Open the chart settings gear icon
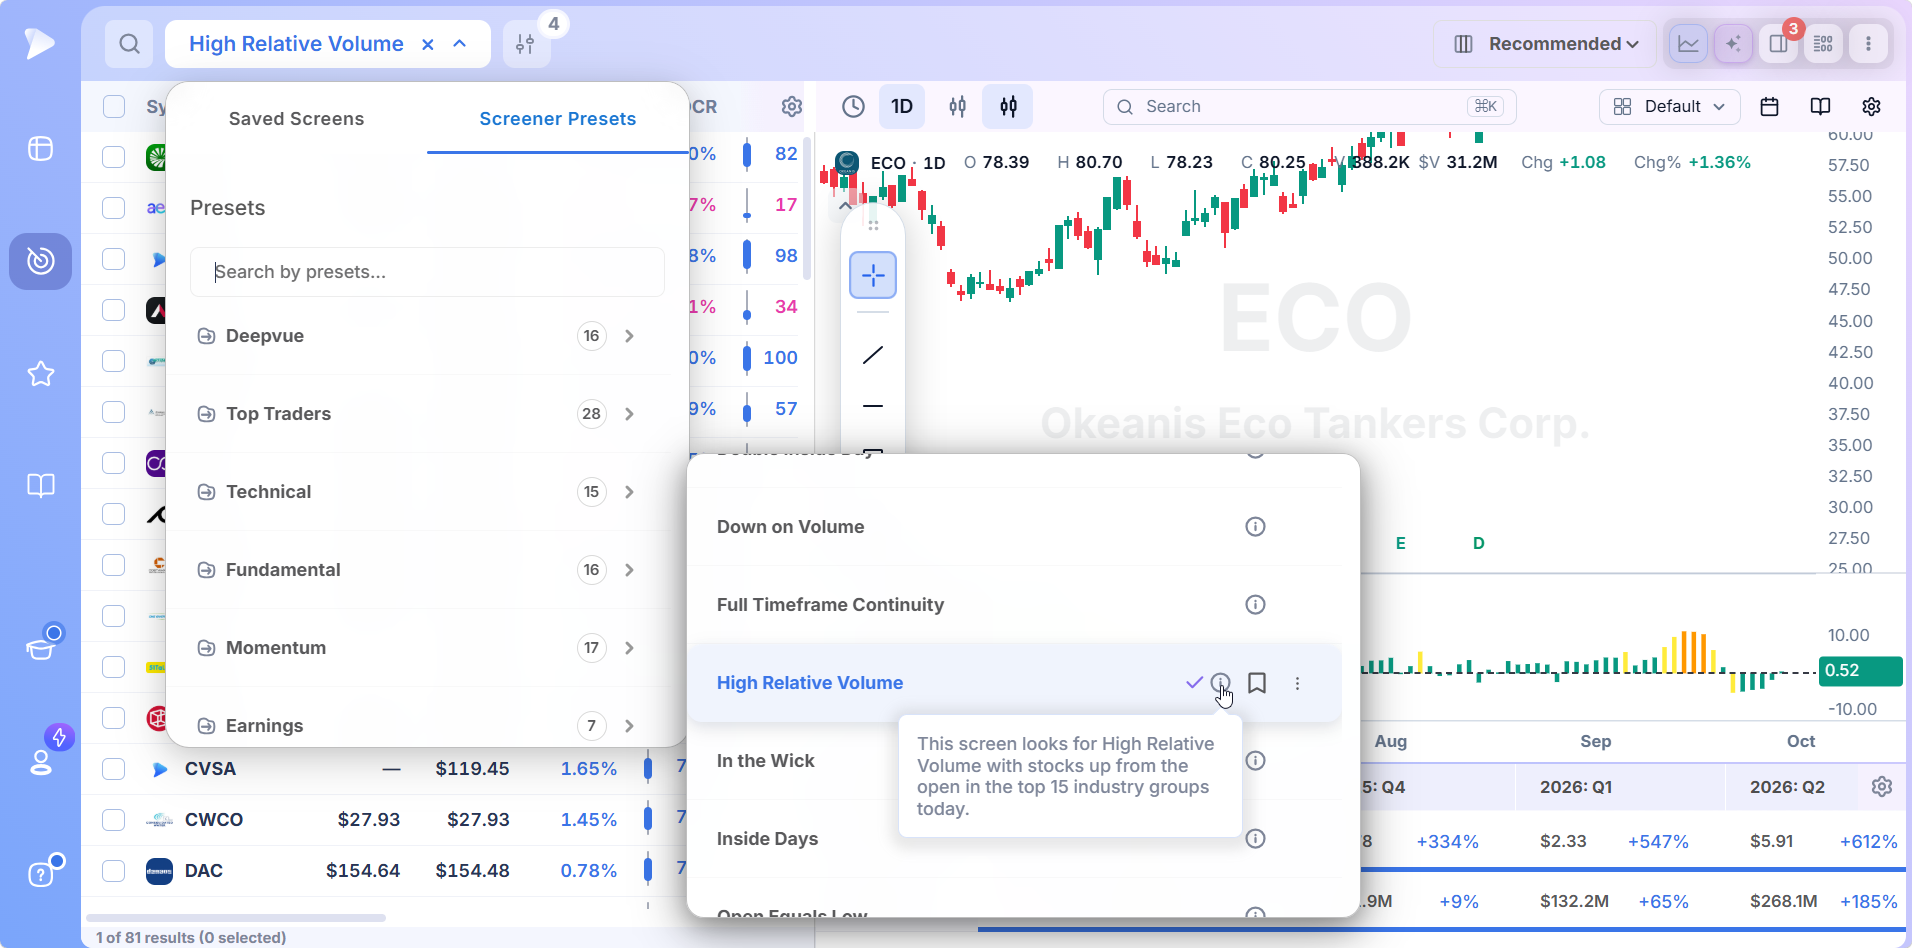 coord(1872,107)
